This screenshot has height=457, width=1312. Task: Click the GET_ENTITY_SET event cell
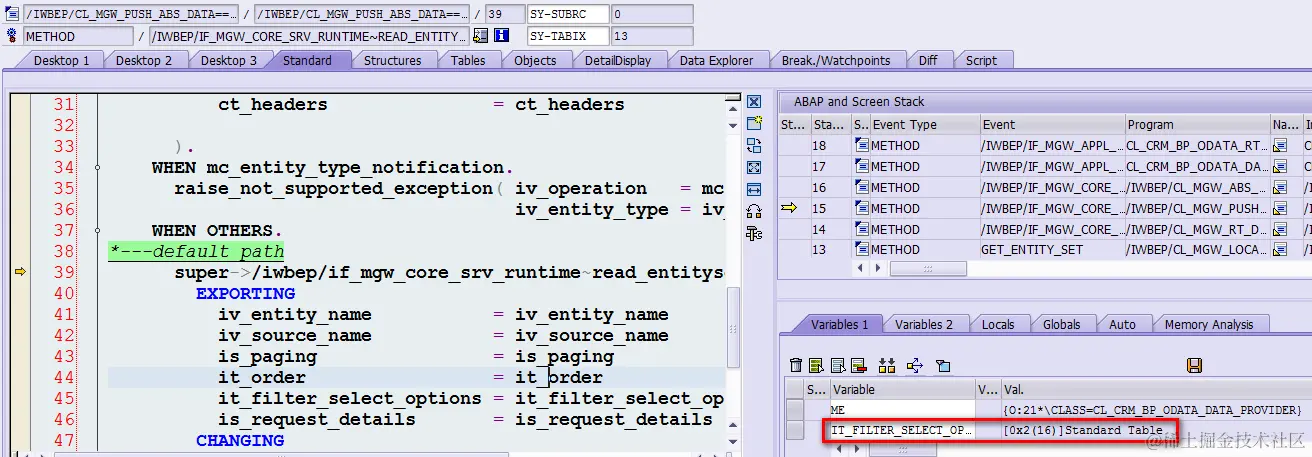(x=1051, y=250)
